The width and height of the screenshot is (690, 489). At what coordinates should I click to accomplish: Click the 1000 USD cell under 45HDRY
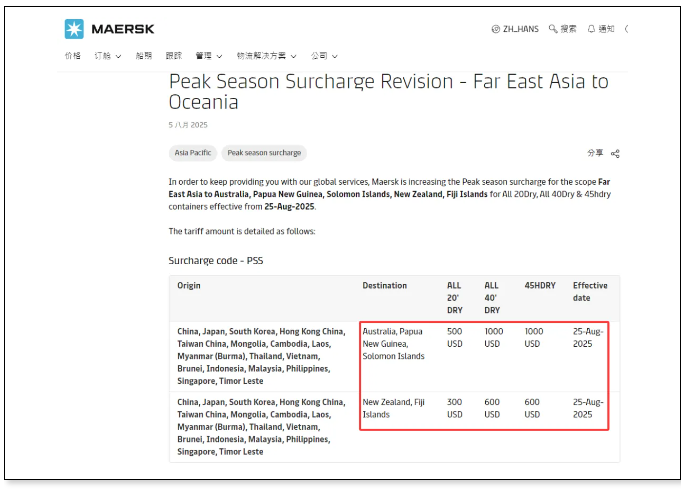(x=534, y=338)
